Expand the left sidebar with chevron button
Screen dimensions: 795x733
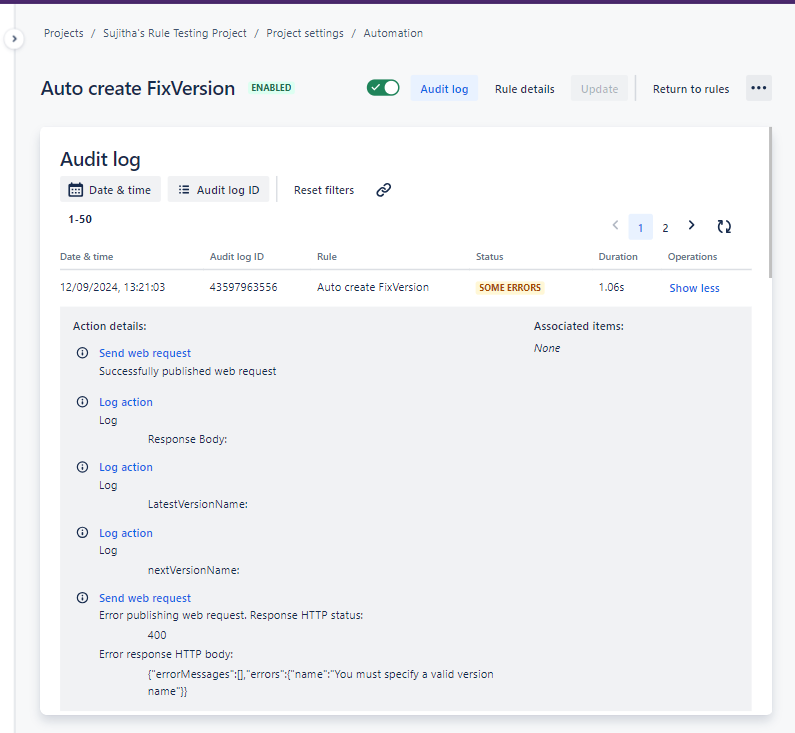tap(15, 39)
